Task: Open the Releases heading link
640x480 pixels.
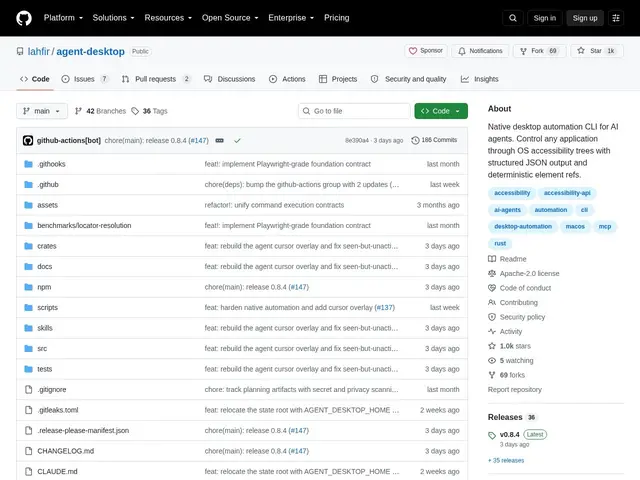Action: coord(505,417)
